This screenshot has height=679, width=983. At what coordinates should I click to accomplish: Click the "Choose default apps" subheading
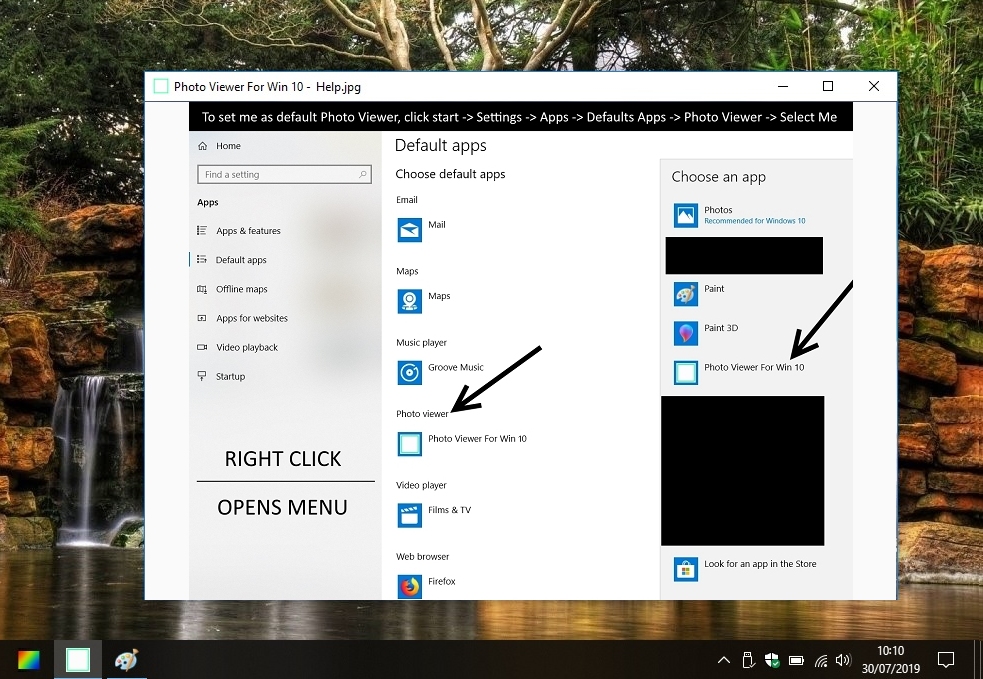(x=450, y=174)
